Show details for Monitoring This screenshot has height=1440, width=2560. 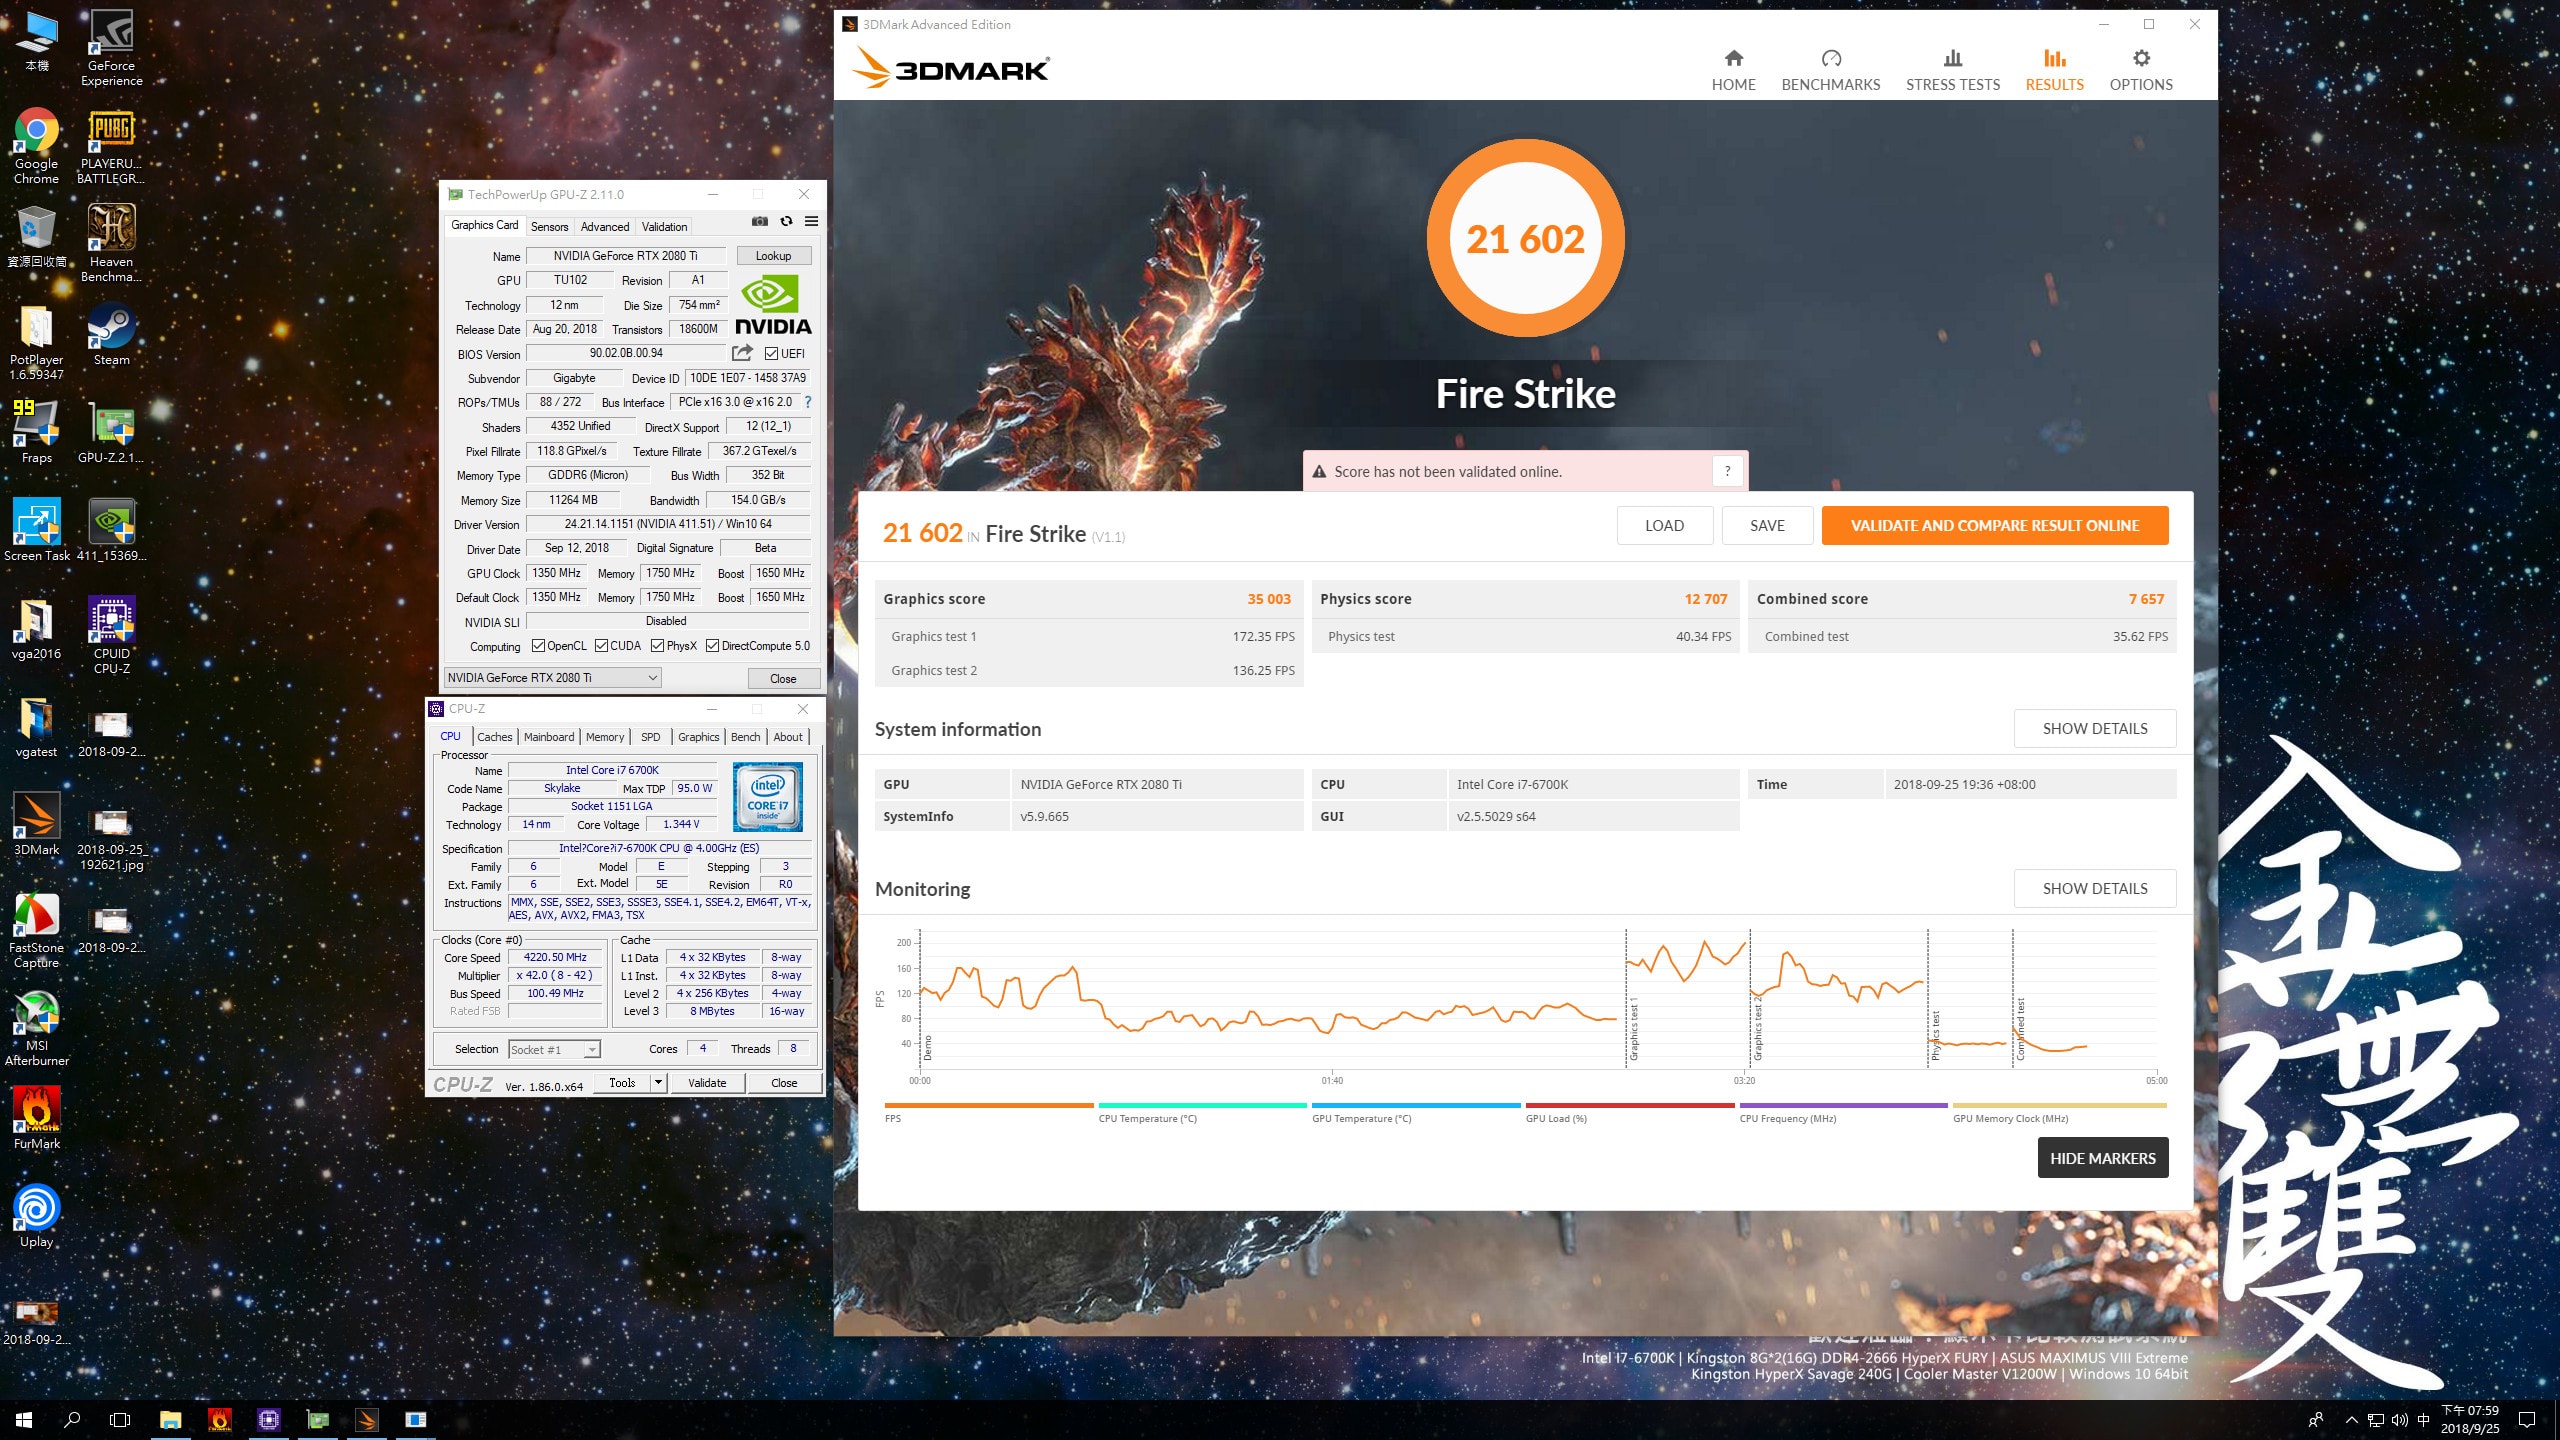click(x=2094, y=889)
